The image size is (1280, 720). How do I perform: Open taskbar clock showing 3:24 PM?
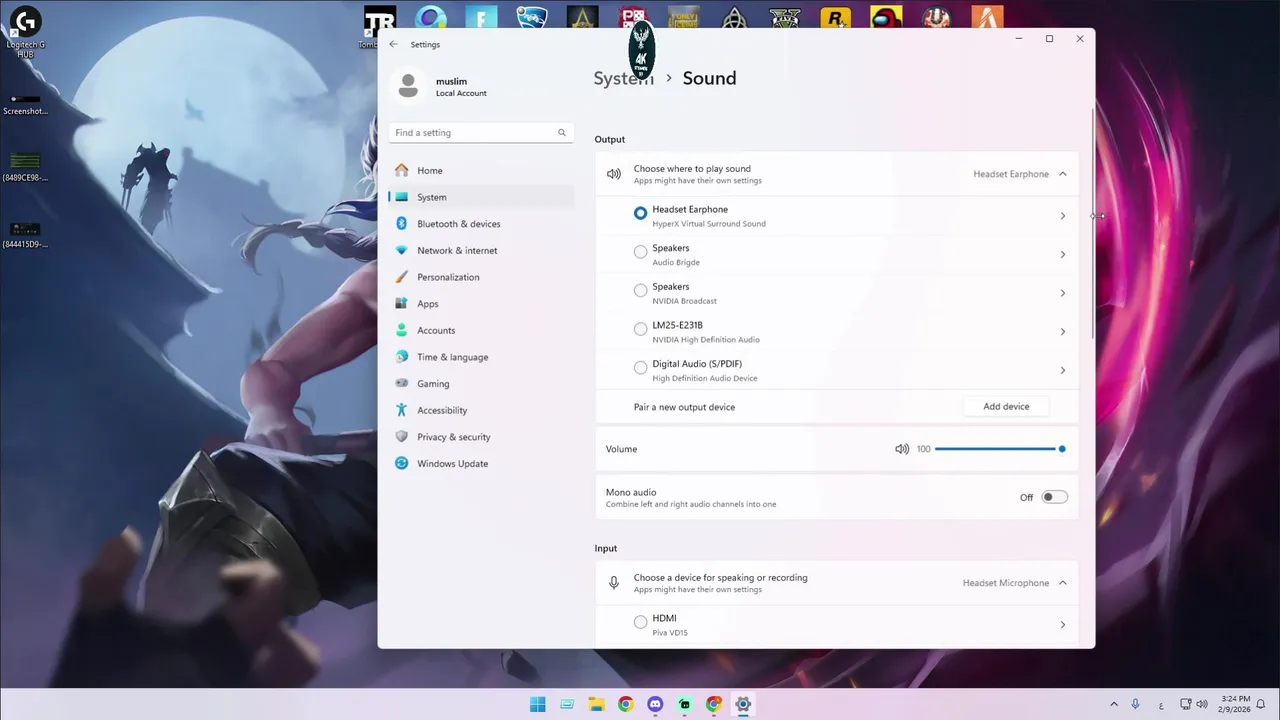tap(1235, 704)
